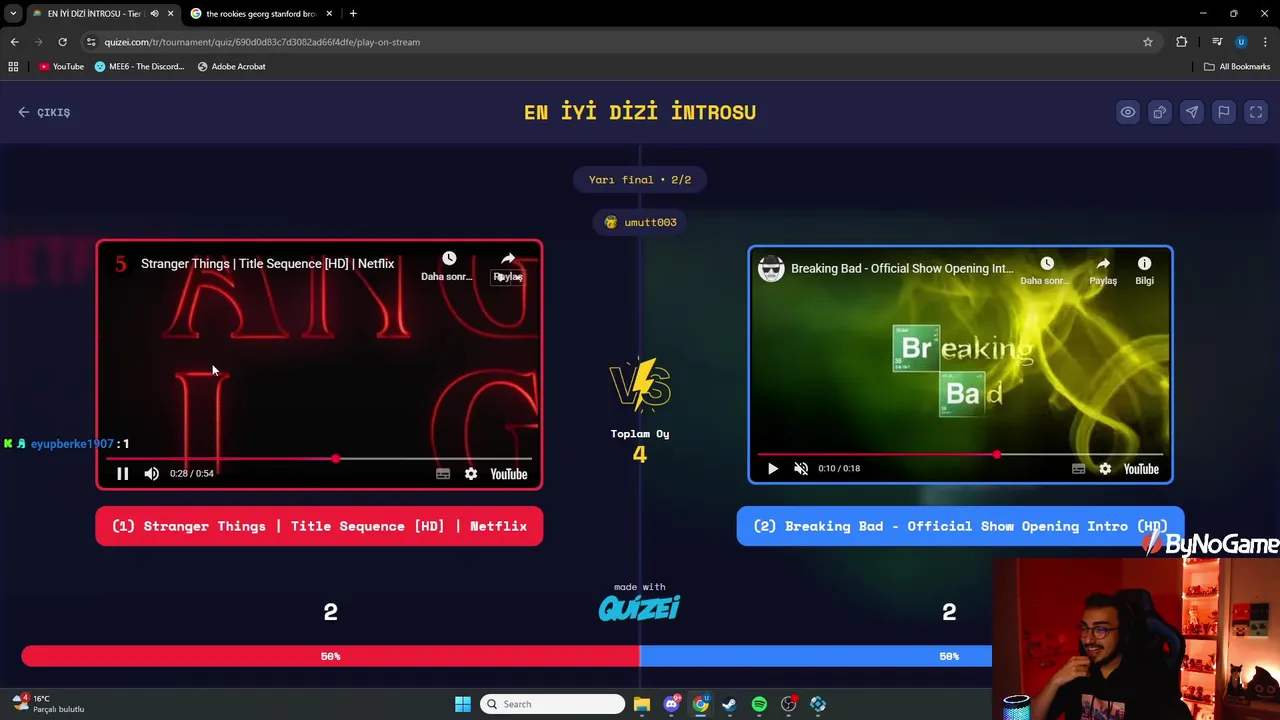The width and height of the screenshot is (1280, 720).
Task: Unmute the Breaking Bad video
Action: [801, 468]
